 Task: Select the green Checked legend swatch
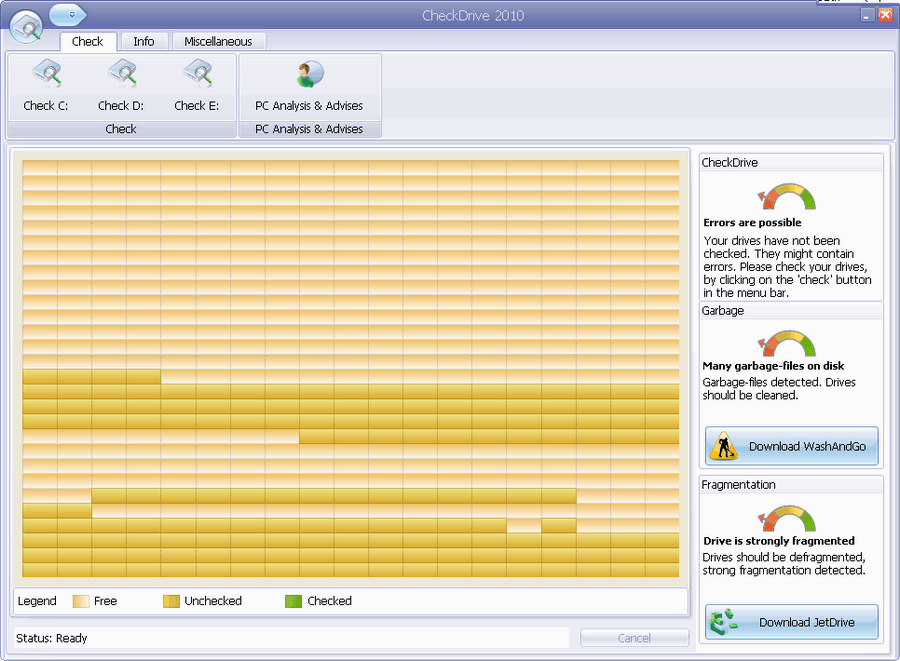[x=292, y=601]
